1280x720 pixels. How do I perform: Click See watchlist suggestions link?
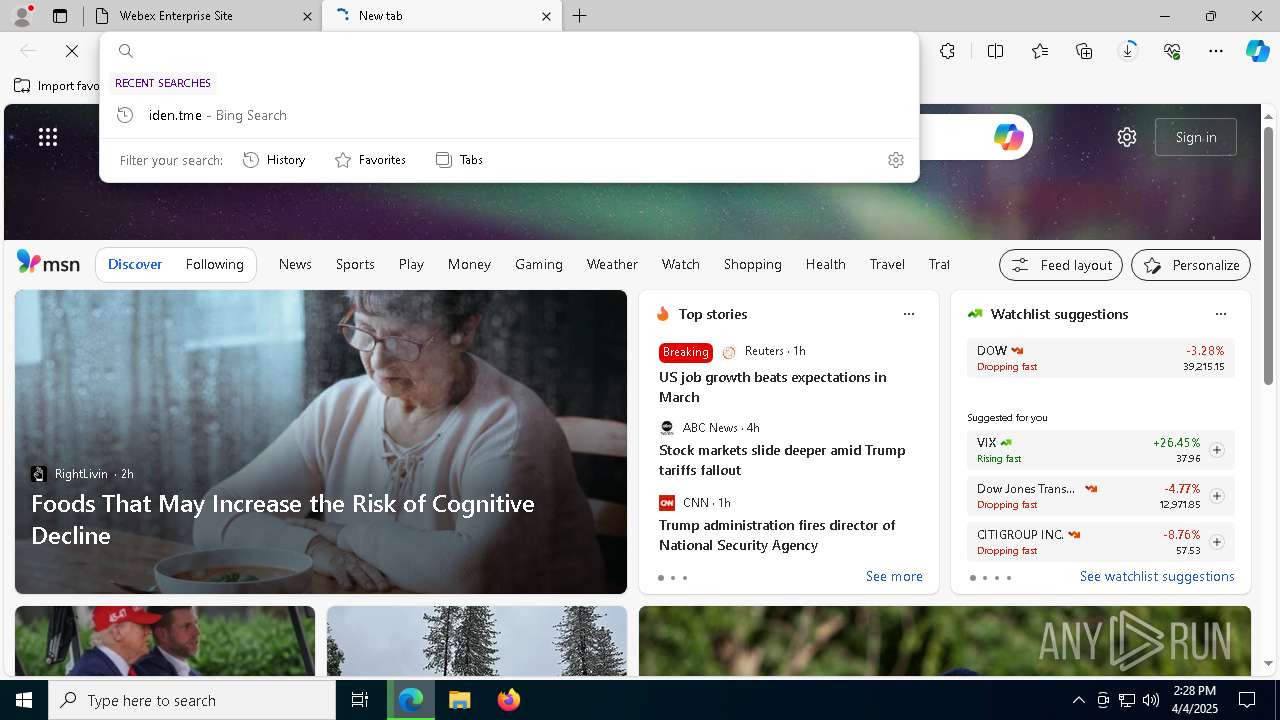click(1157, 576)
